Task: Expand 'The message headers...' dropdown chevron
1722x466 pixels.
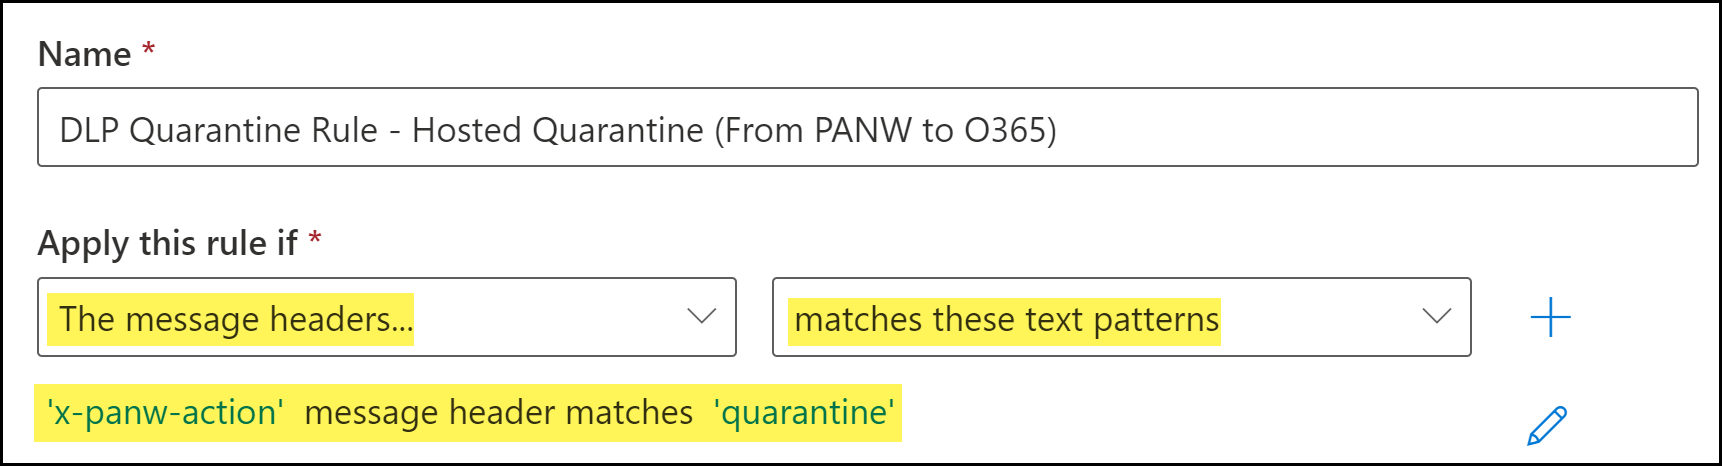Action: [702, 317]
